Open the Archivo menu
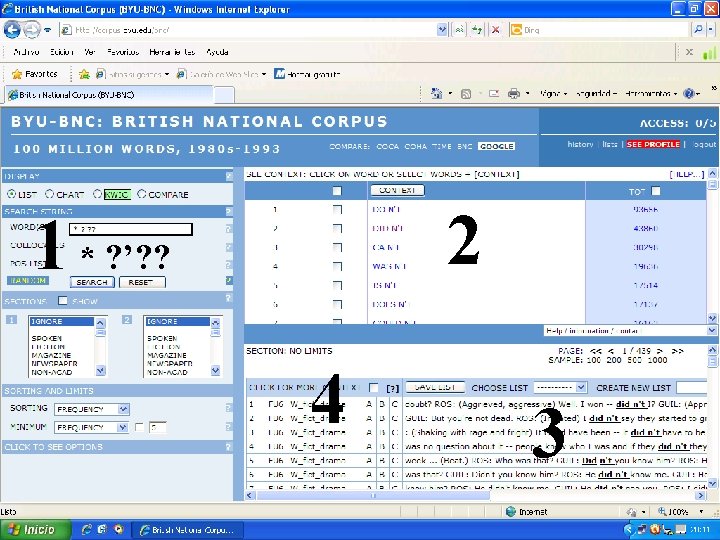 [x=27, y=52]
